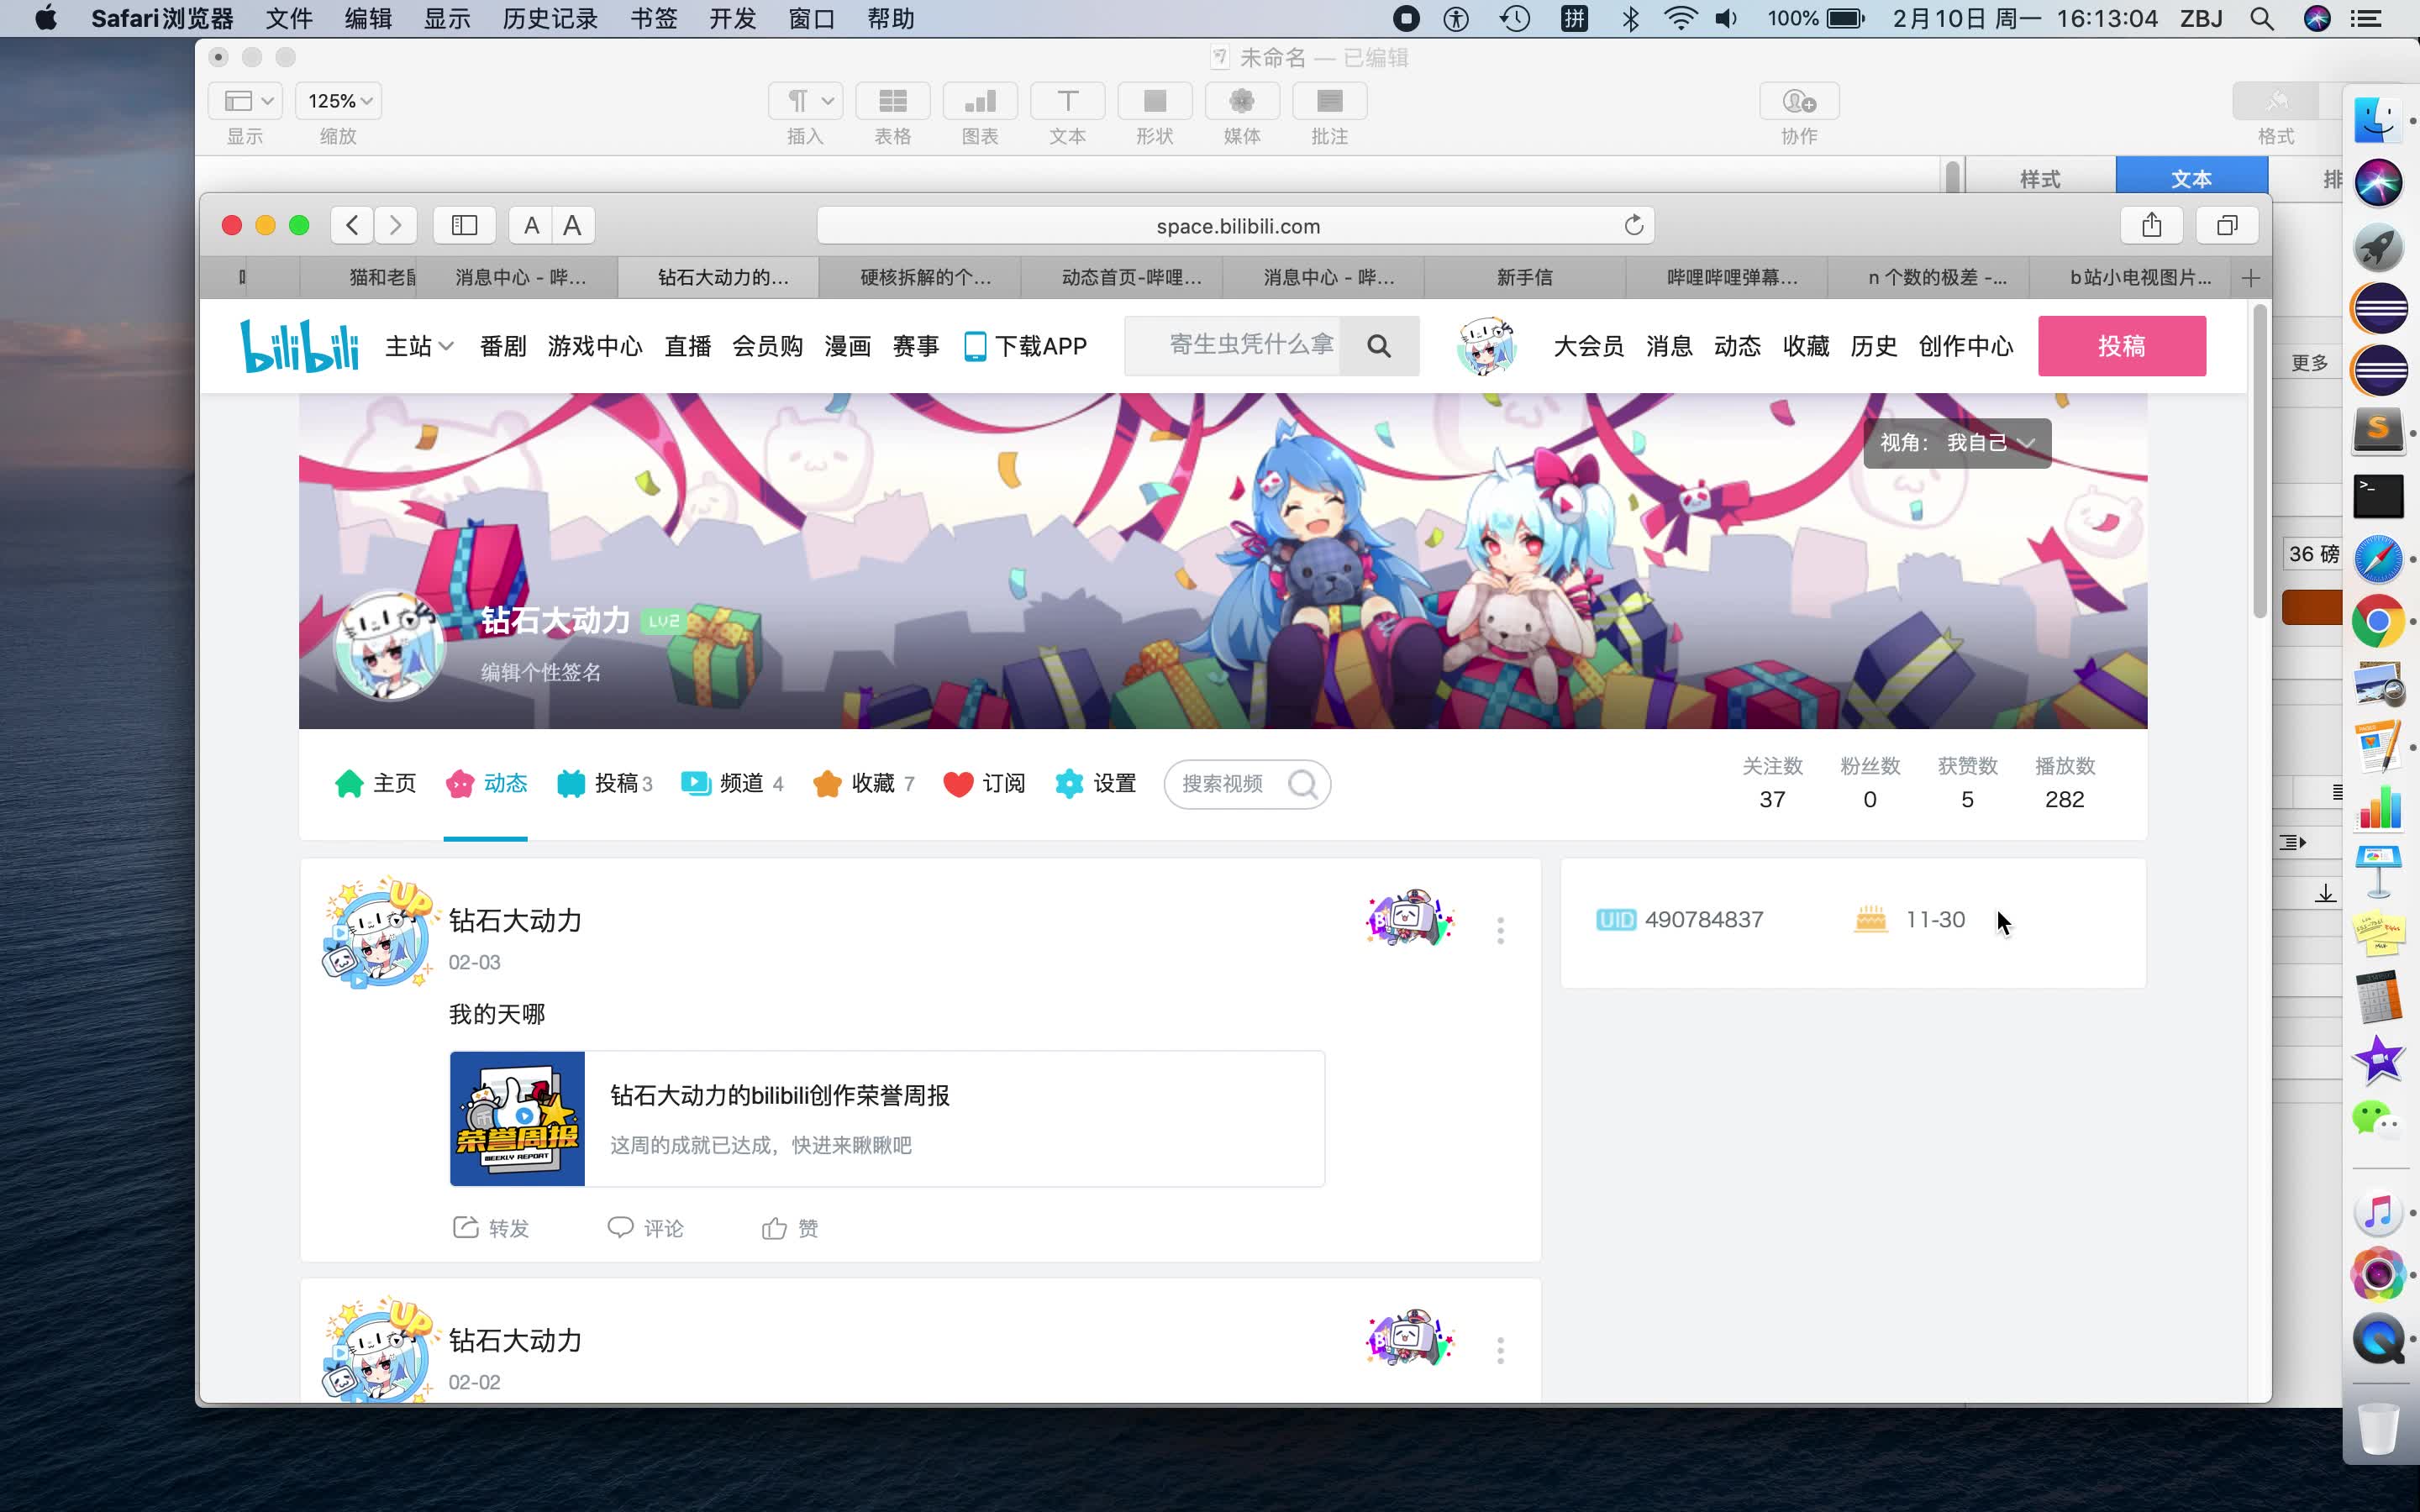Open Safari's share menu icon

point(2152,225)
